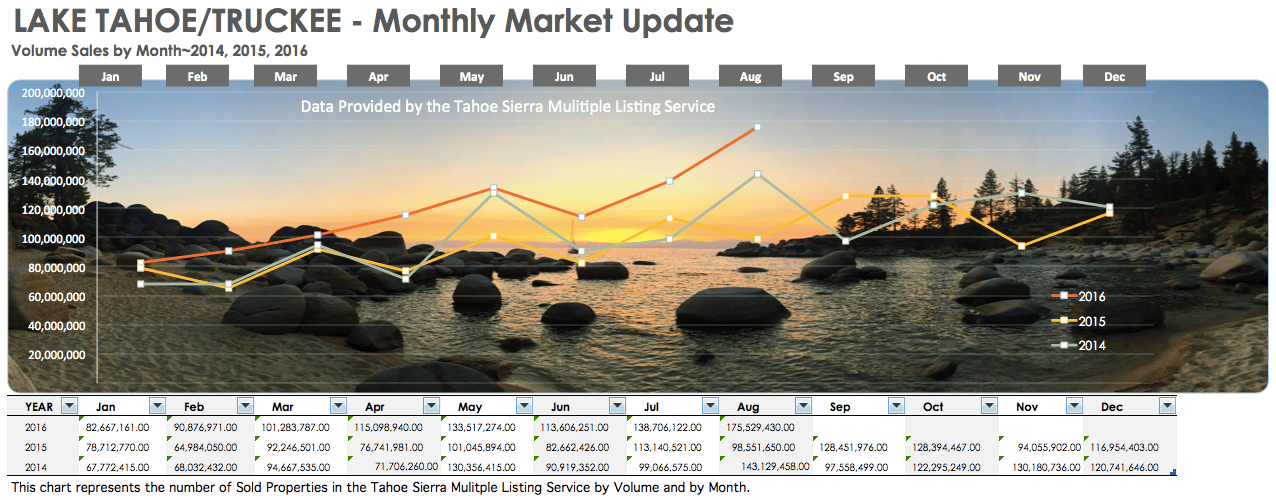This screenshot has height=500, width=1276.
Task: Click cell 99,066,575.00 in Jul column
Action: pyautogui.click(x=673, y=467)
